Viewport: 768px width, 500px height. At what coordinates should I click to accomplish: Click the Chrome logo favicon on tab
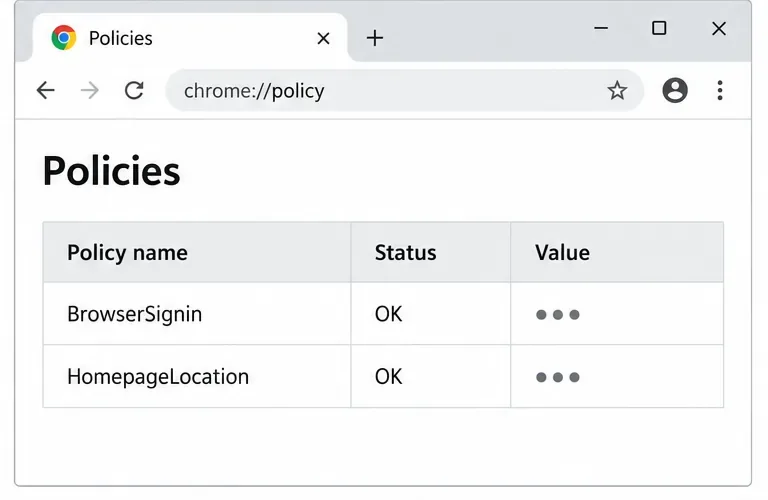pyautogui.click(x=64, y=38)
